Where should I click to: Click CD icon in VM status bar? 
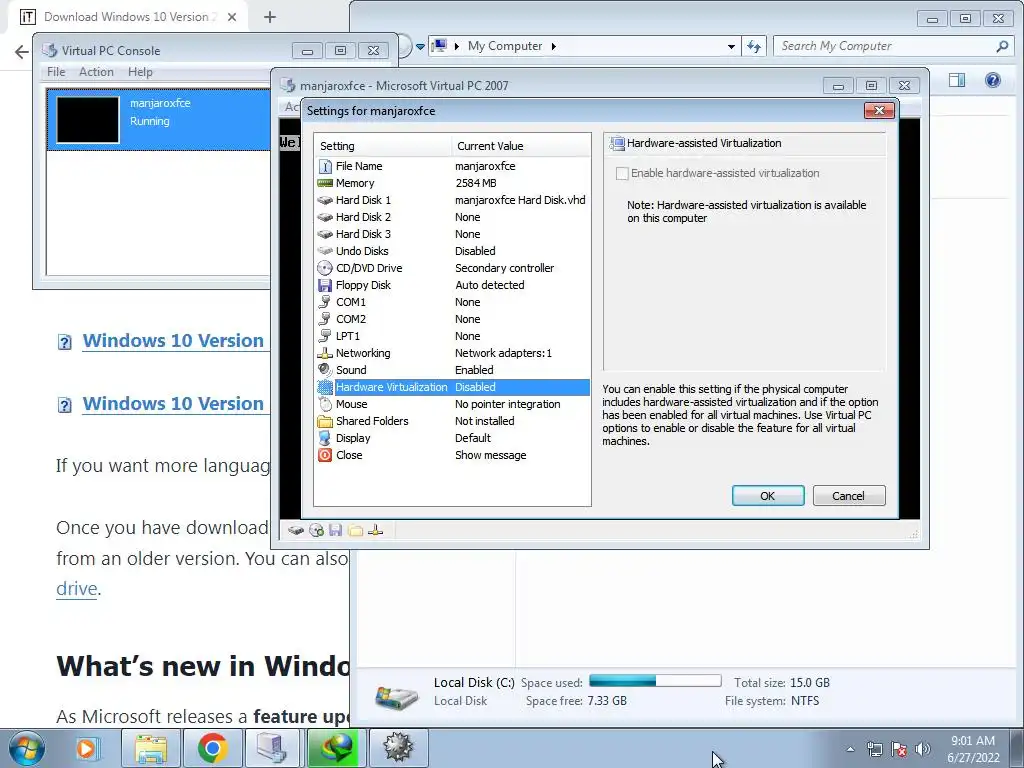[316, 530]
